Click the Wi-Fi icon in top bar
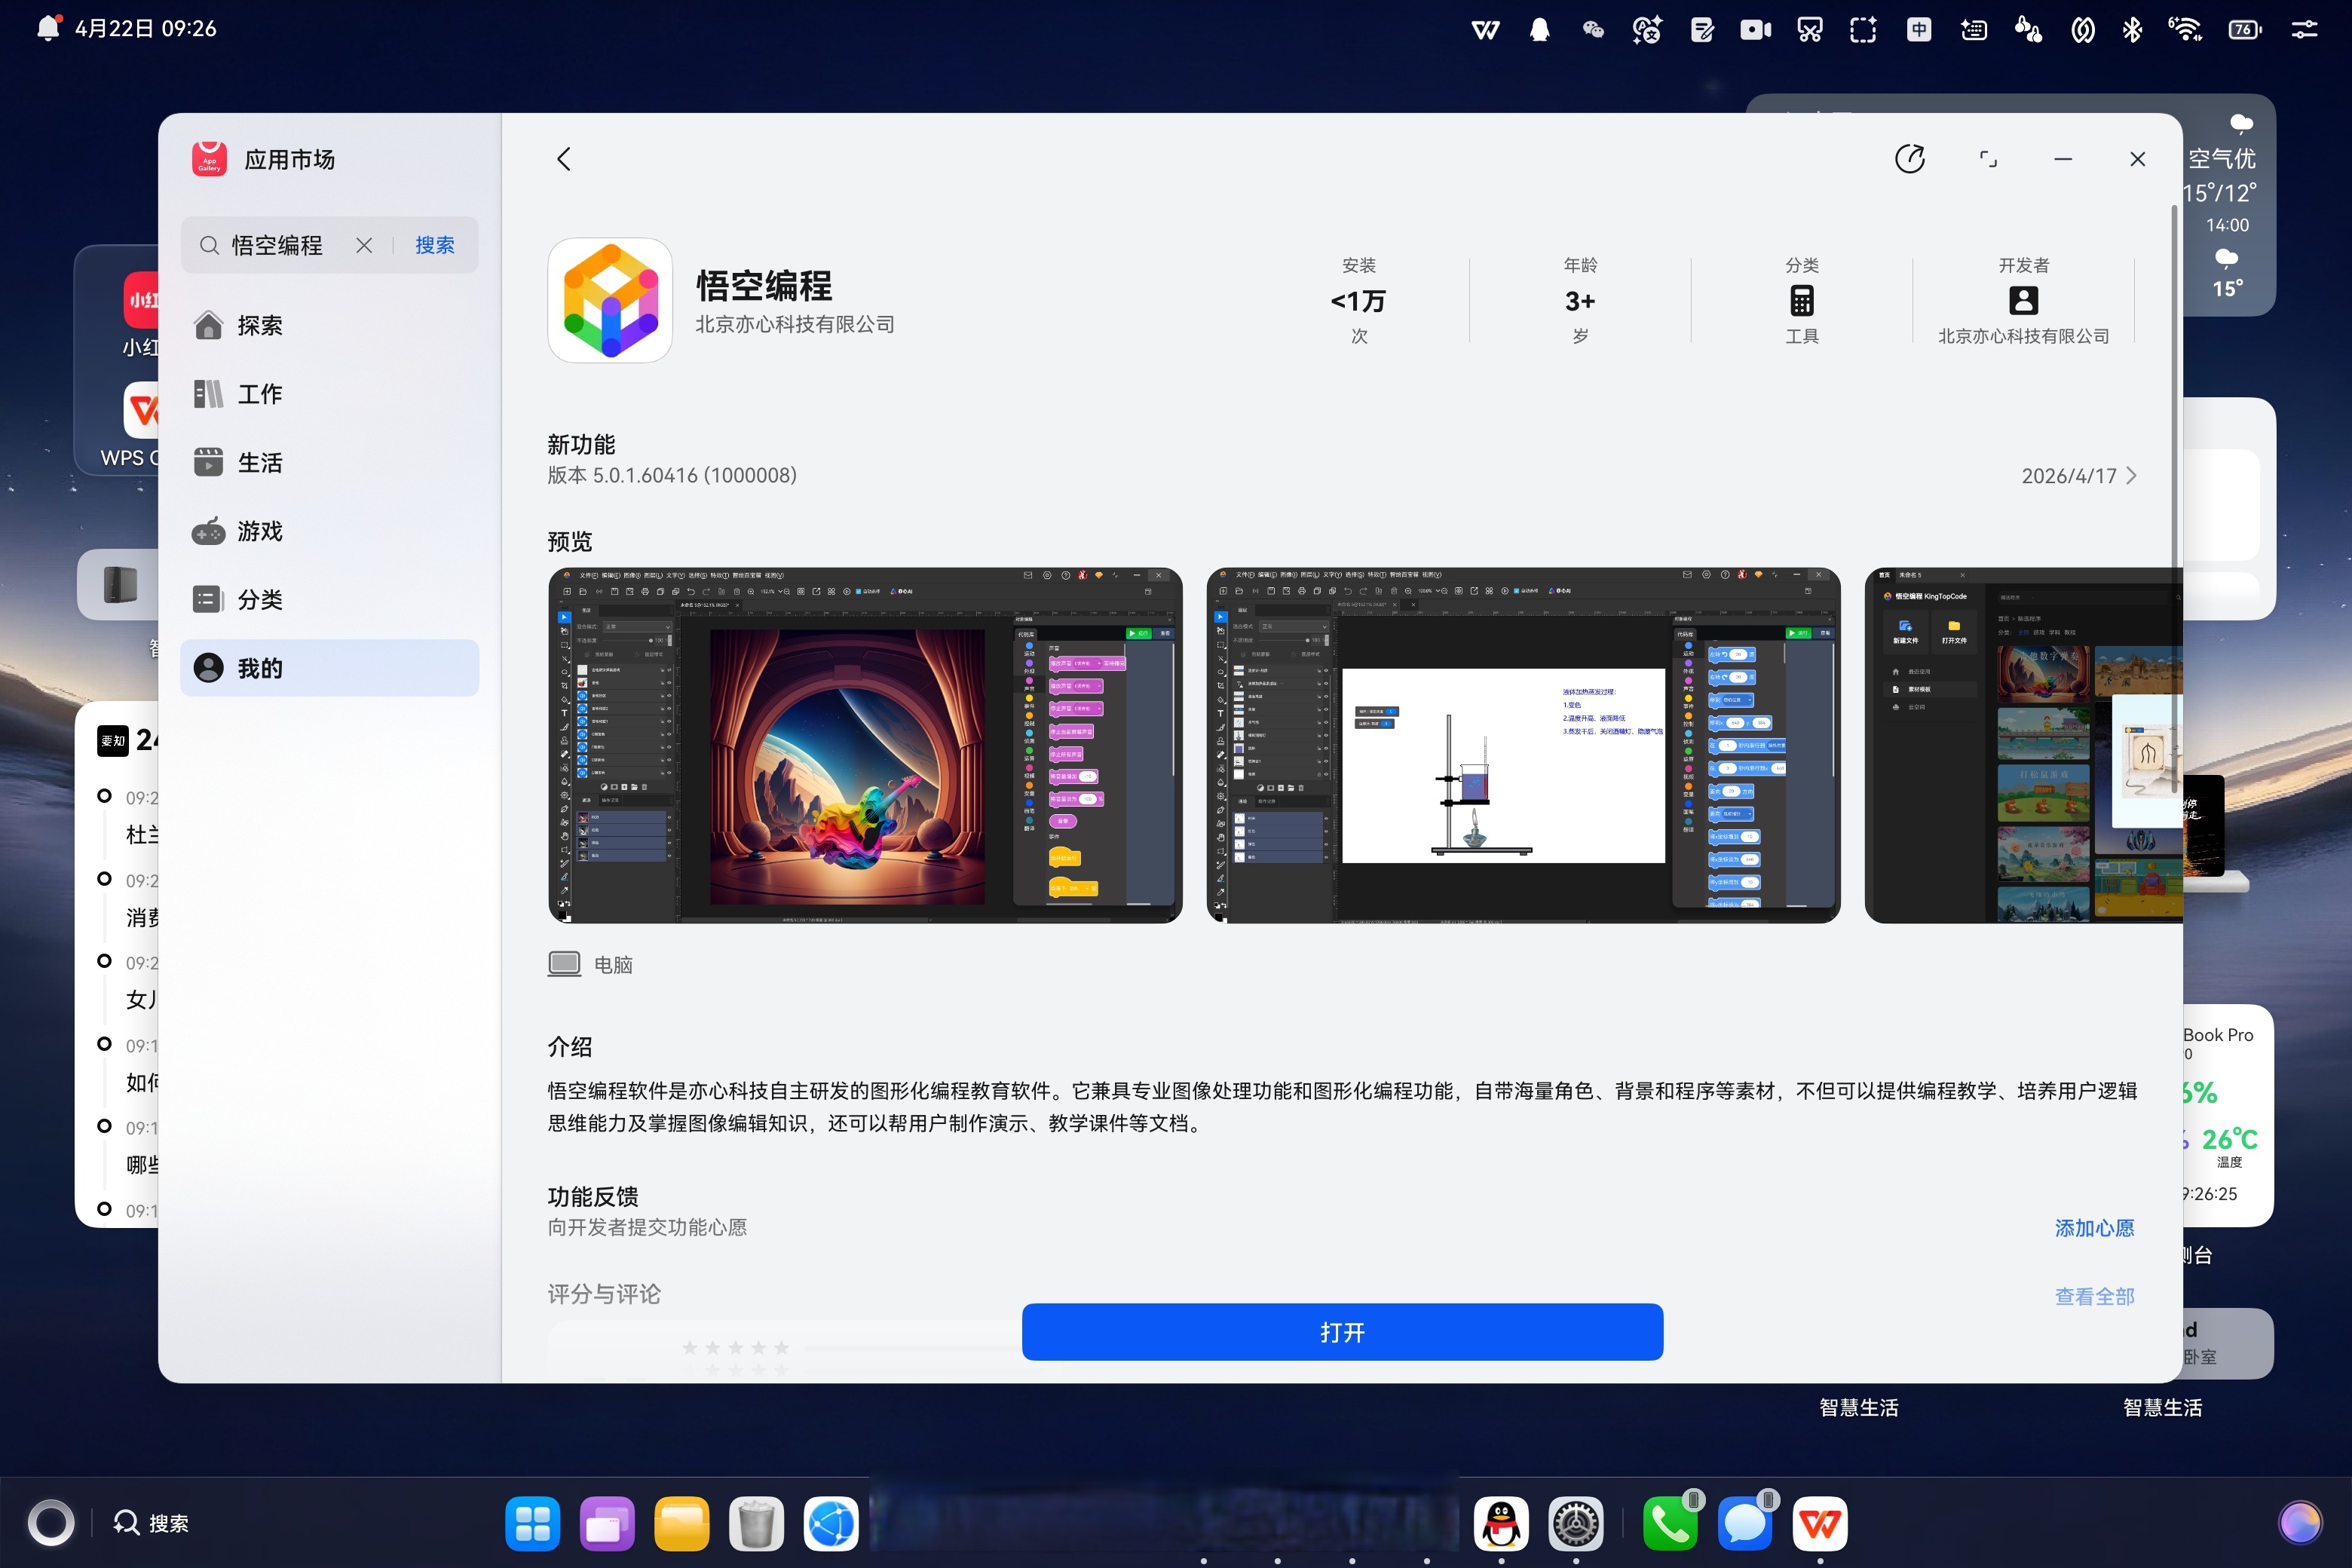 [x=2185, y=29]
